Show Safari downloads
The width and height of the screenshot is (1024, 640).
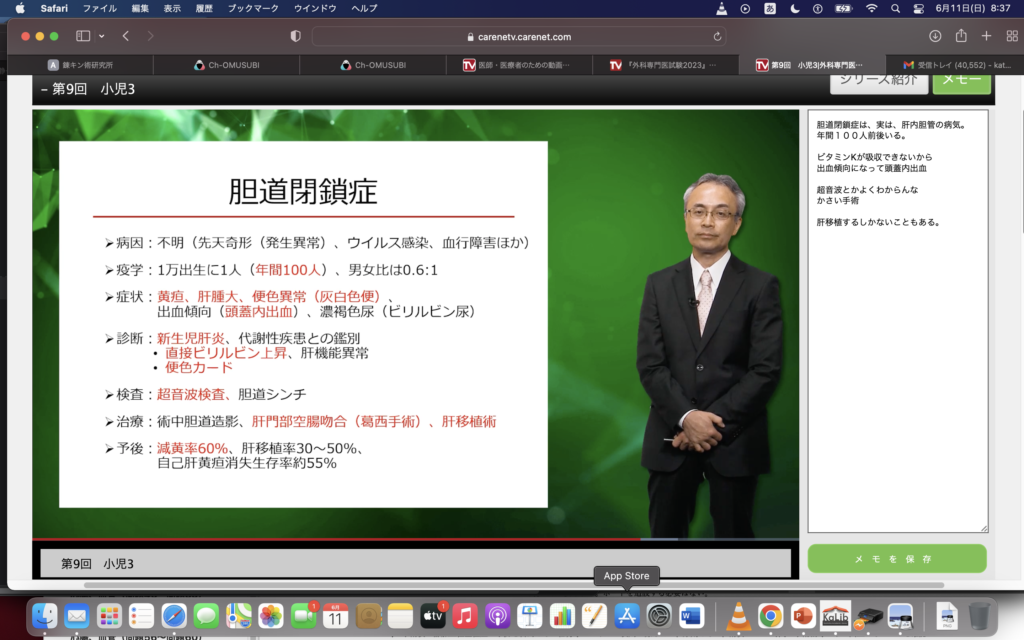point(935,36)
